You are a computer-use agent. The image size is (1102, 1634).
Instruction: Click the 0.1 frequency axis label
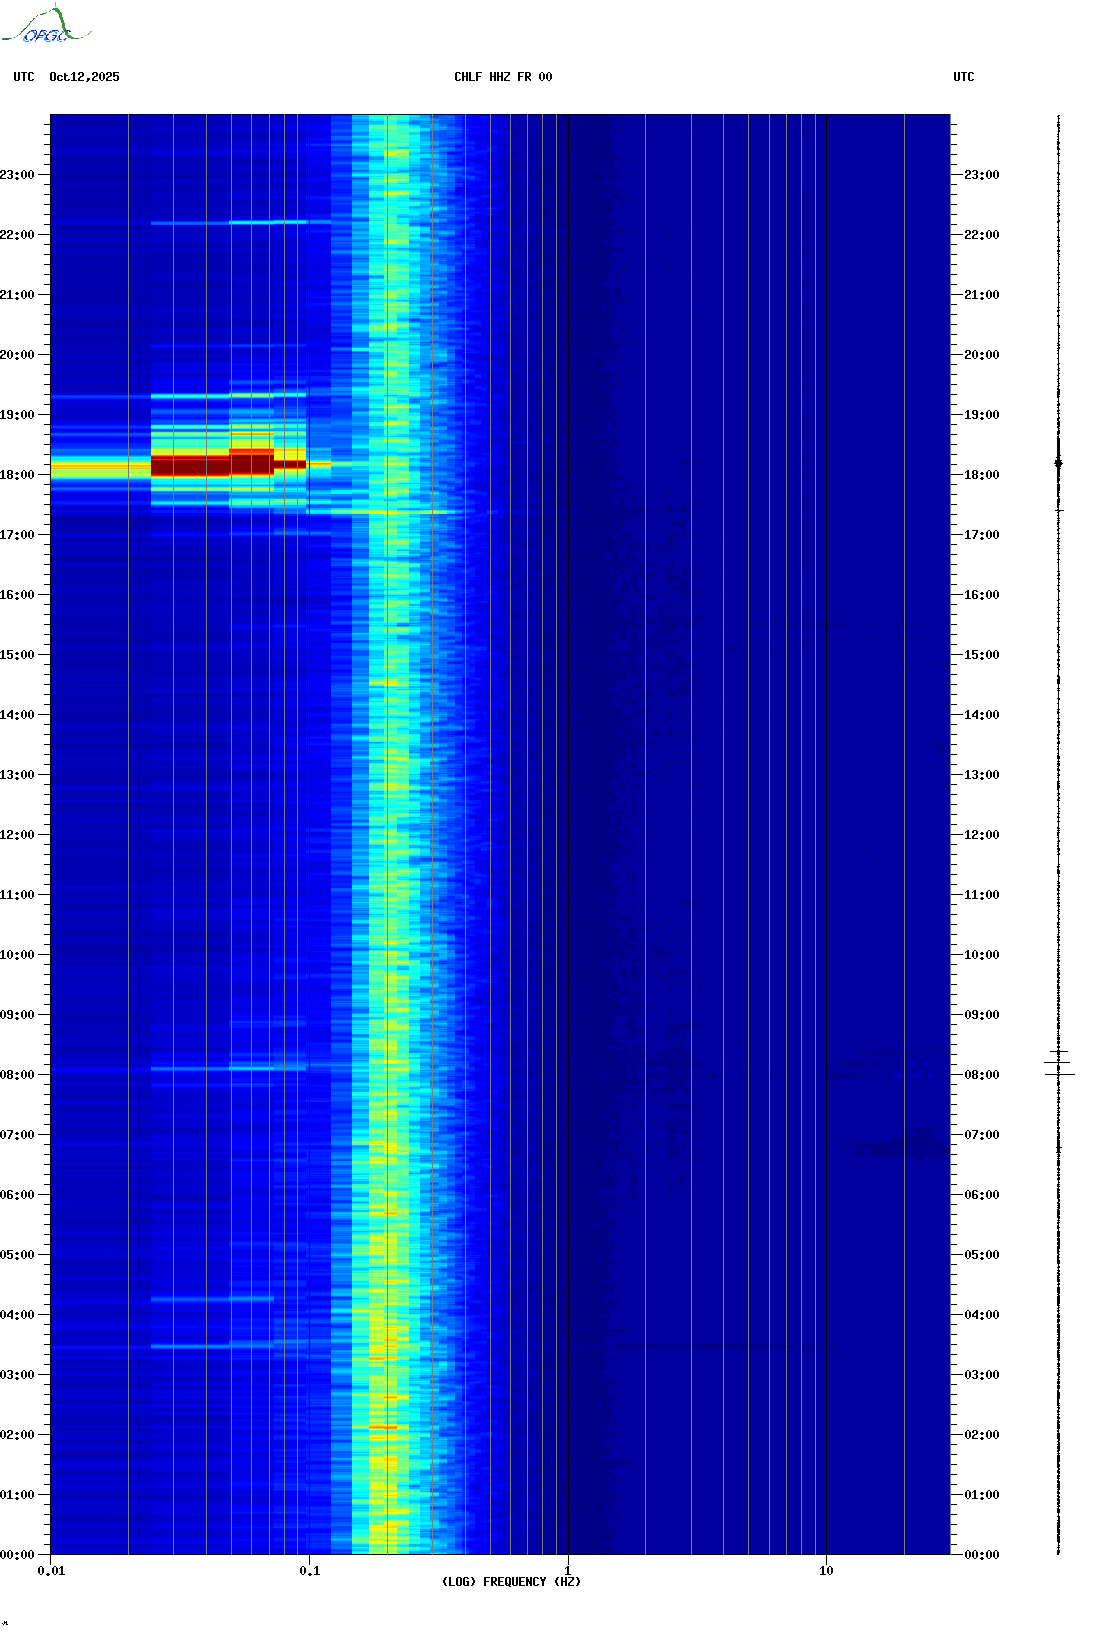coord(310,1571)
